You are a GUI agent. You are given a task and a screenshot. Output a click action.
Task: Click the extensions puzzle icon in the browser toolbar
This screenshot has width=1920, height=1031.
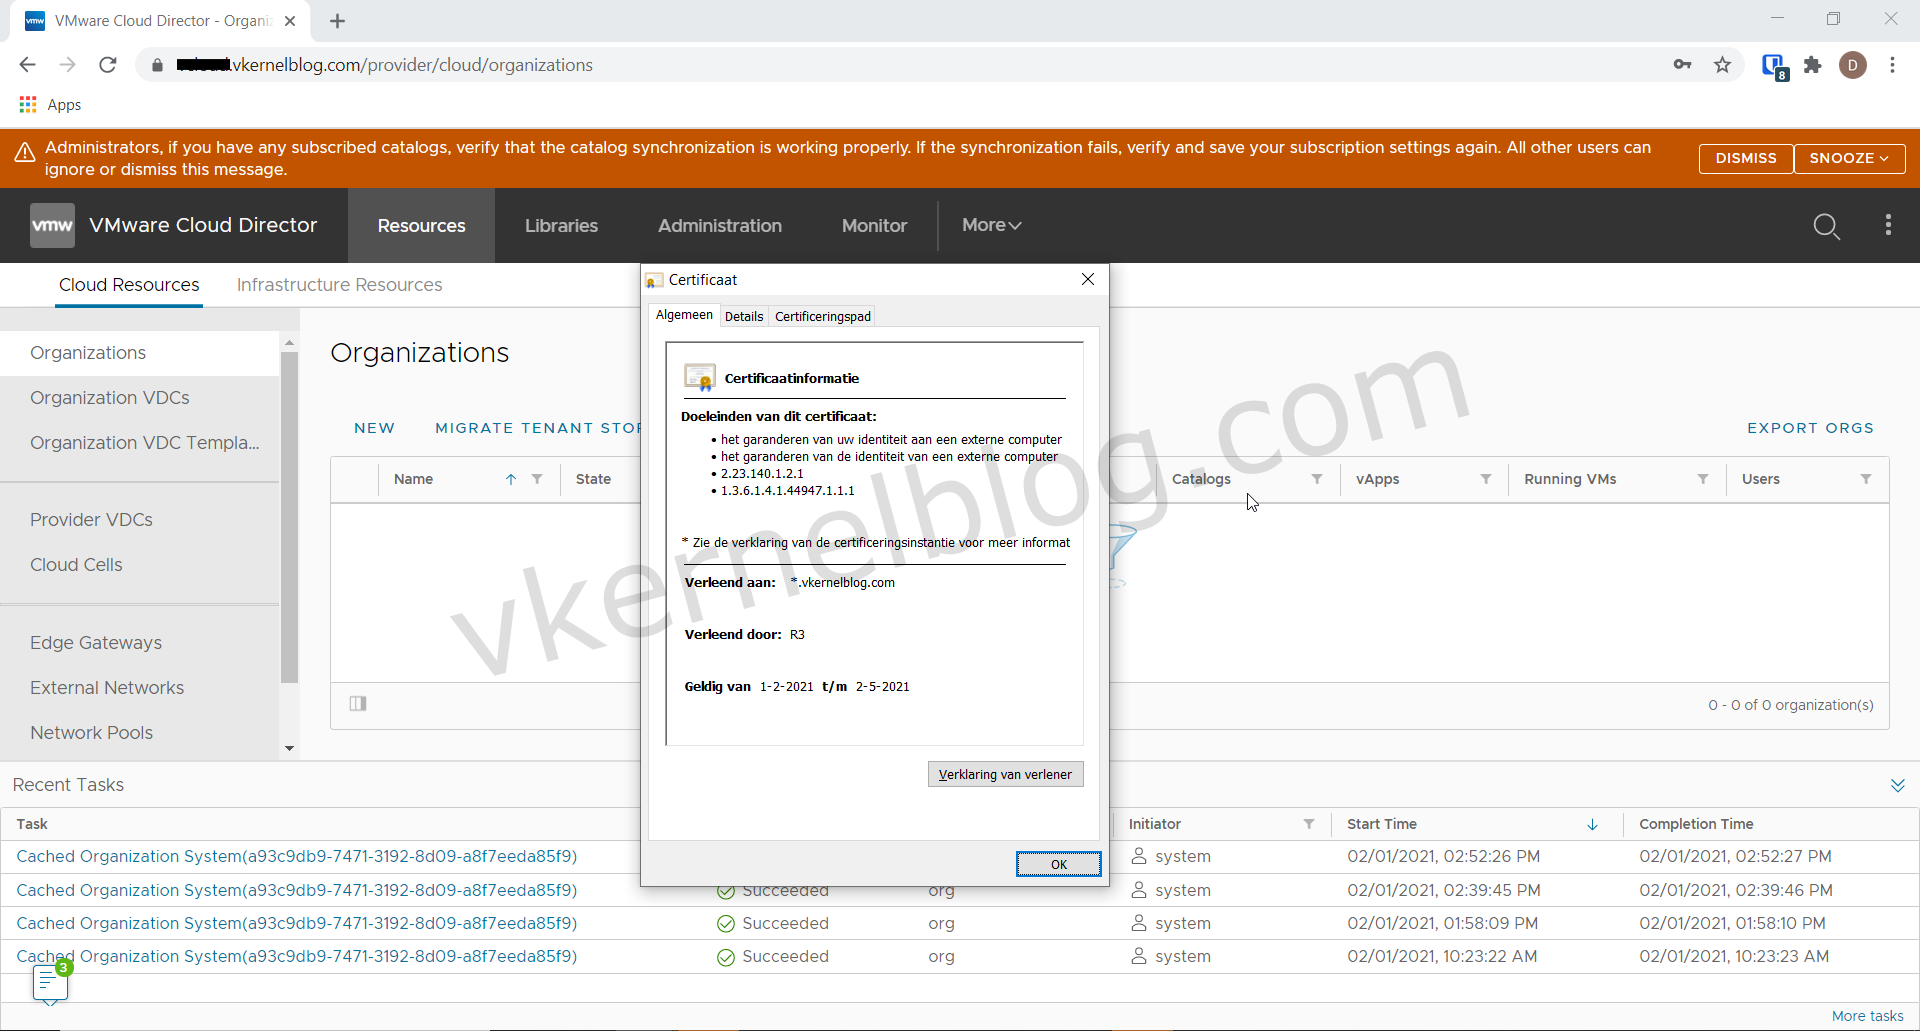[x=1813, y=64]
